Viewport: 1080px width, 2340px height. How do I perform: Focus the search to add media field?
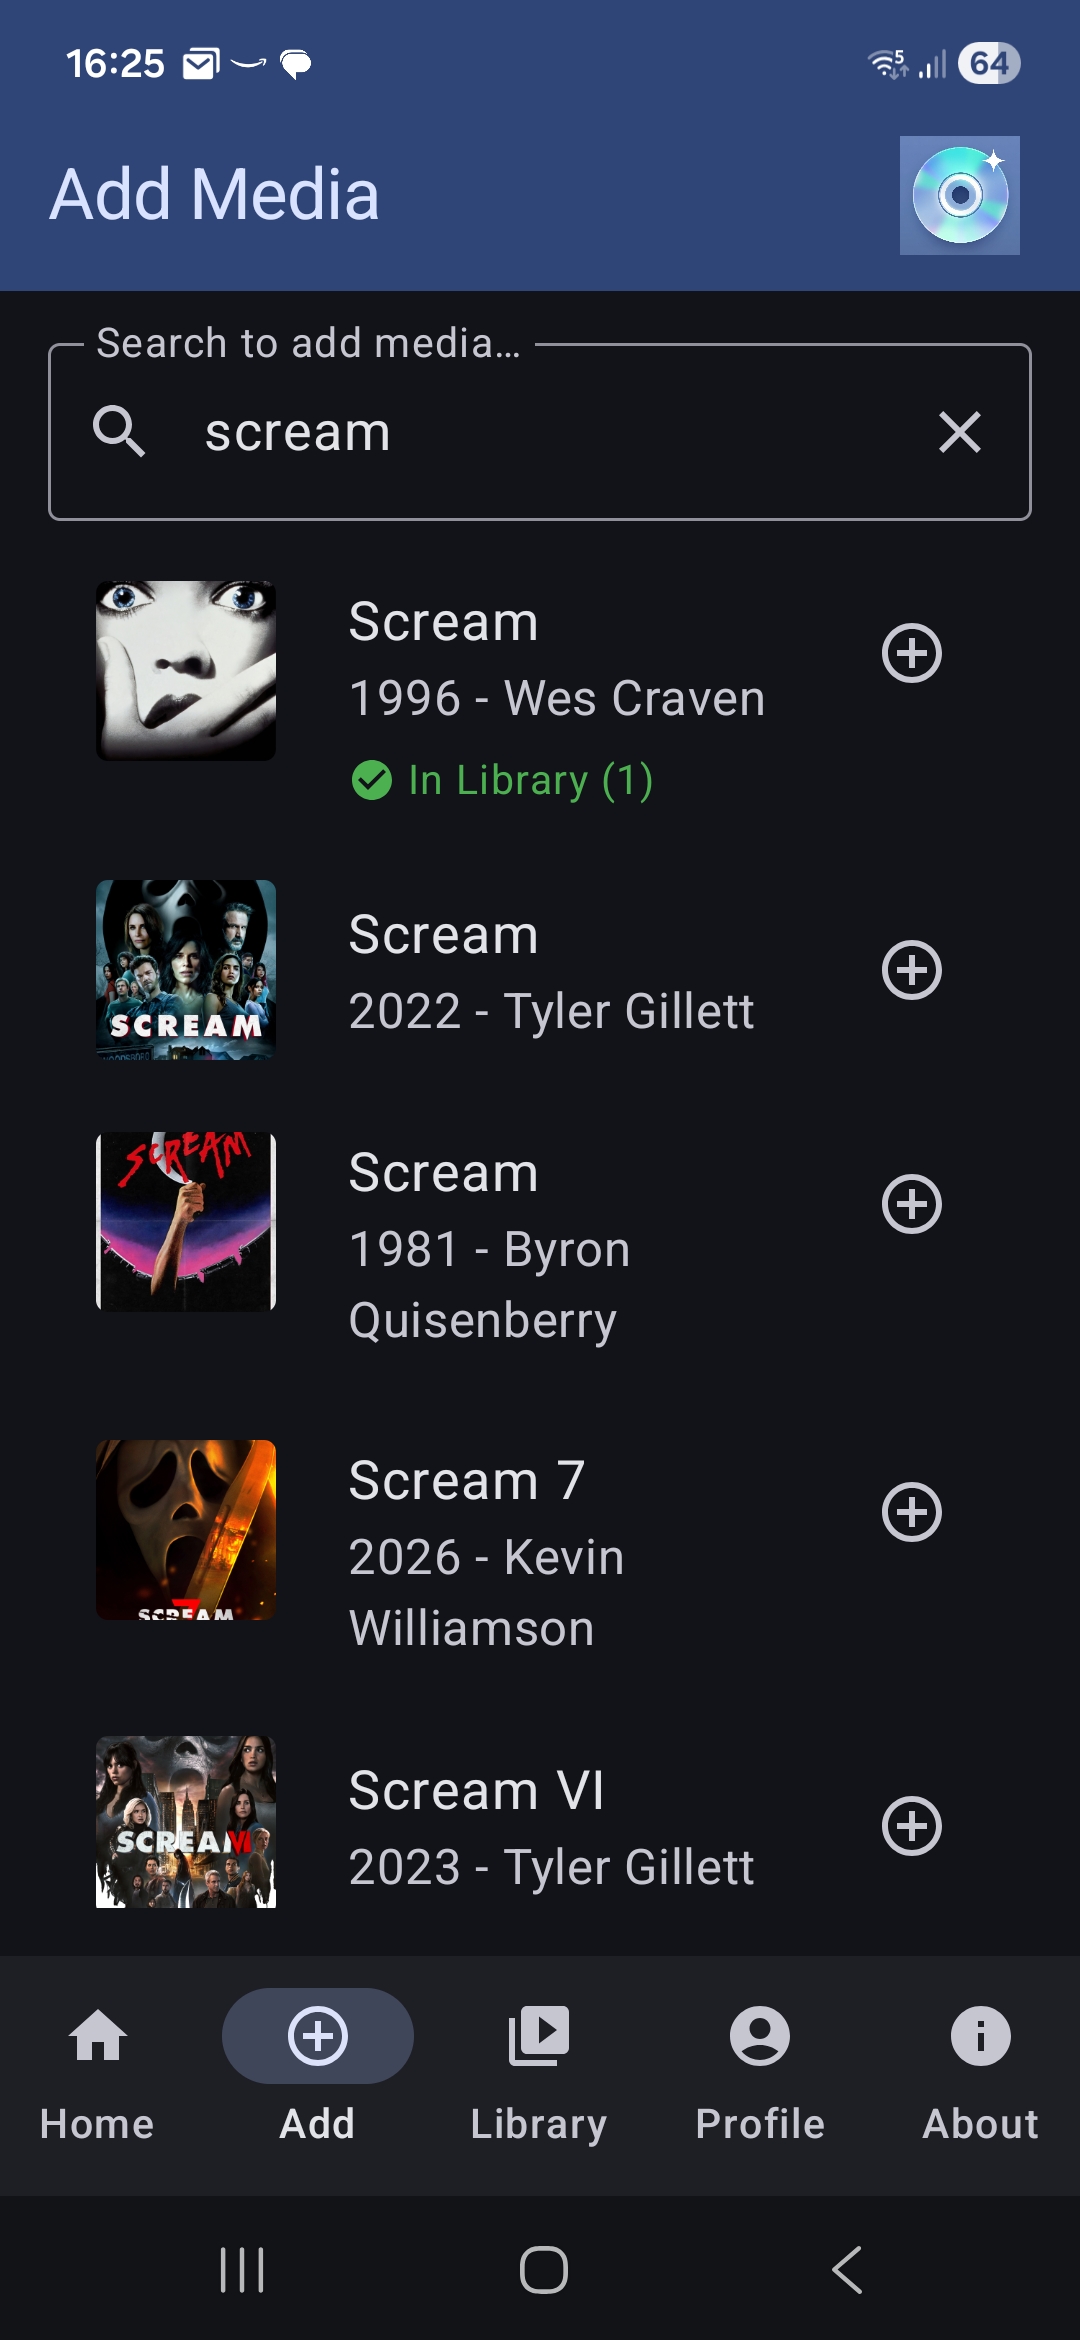tap(540, 432)
